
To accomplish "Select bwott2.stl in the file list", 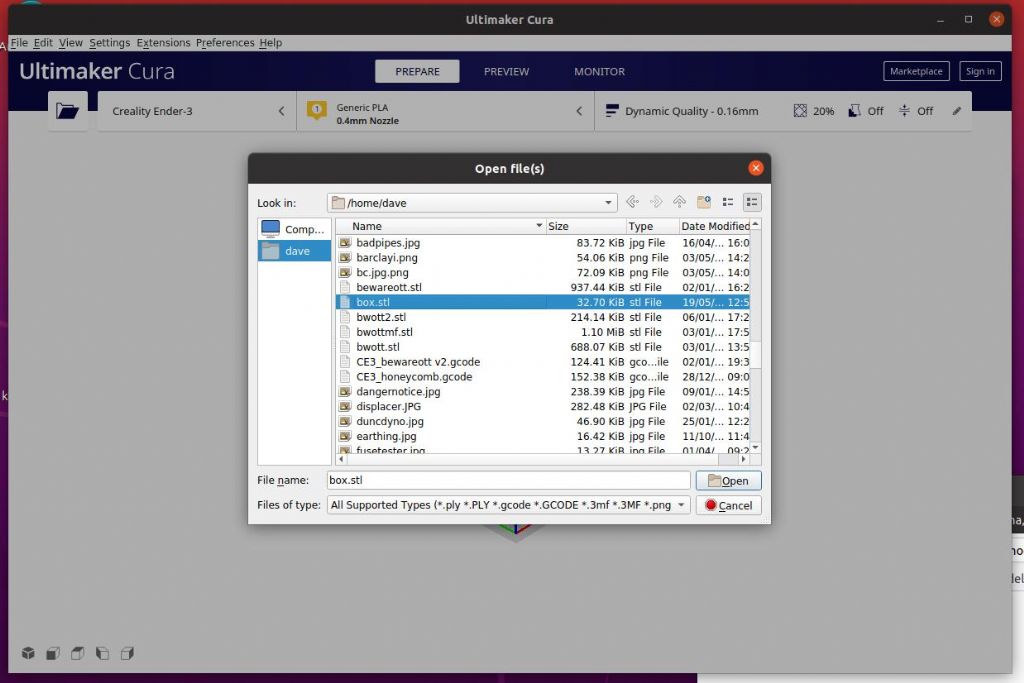I will (x=543, y=317).
